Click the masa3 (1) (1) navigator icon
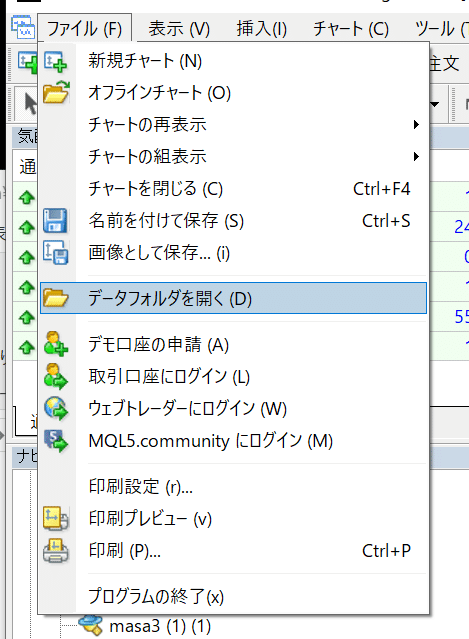 coord(90,625)
